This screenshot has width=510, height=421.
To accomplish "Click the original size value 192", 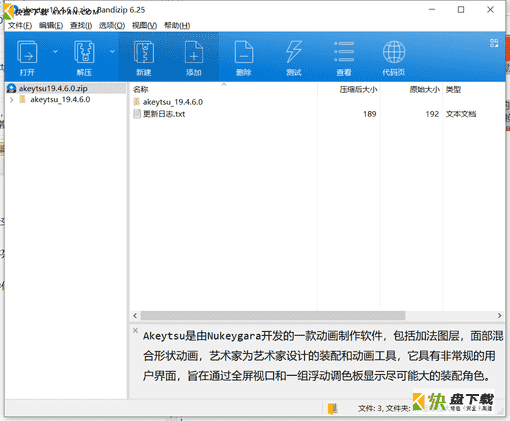I will [x=432, y=114].
